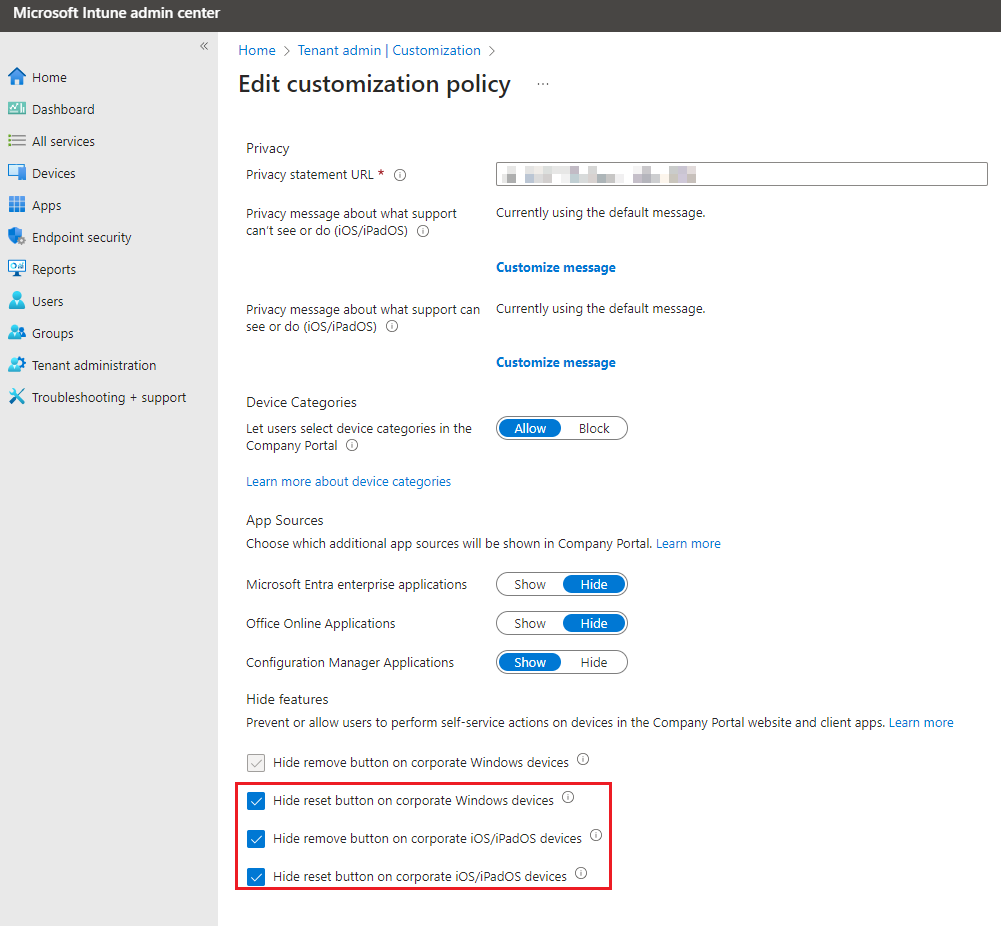Go to the Reports section
Image resolution: width=1001 pixels, height=926 pixels.
pos(54,268)
